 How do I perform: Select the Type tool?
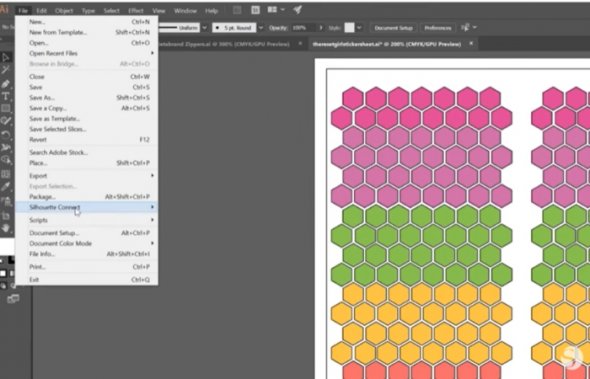pyautogui.click(x=5, y=96)
